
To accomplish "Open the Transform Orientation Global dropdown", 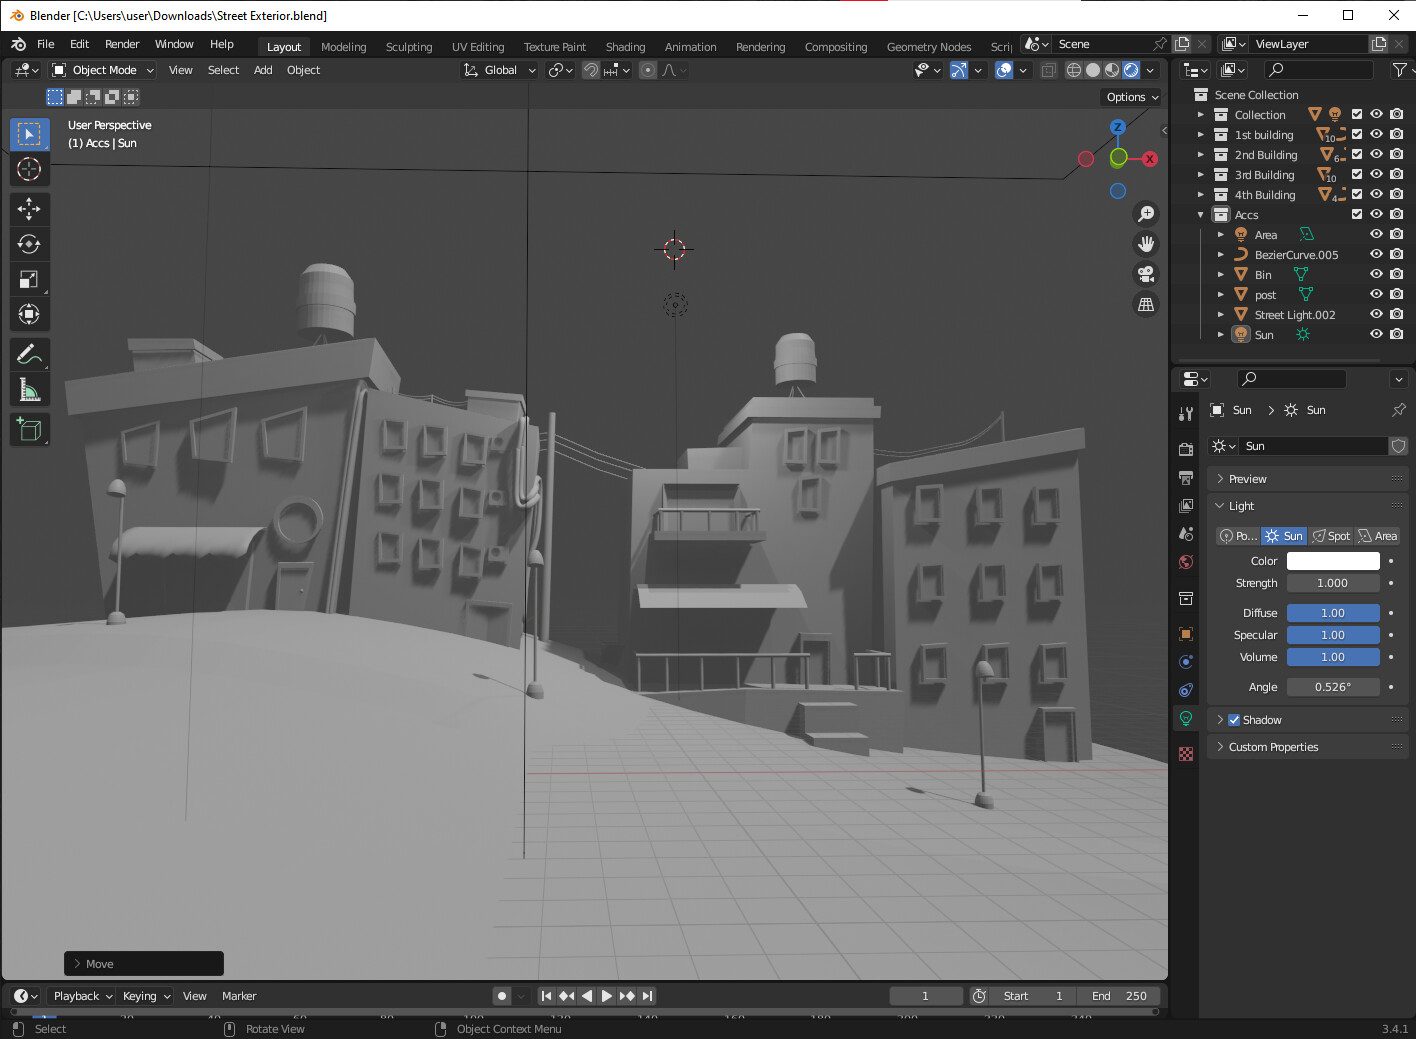I will click(498, 69).
